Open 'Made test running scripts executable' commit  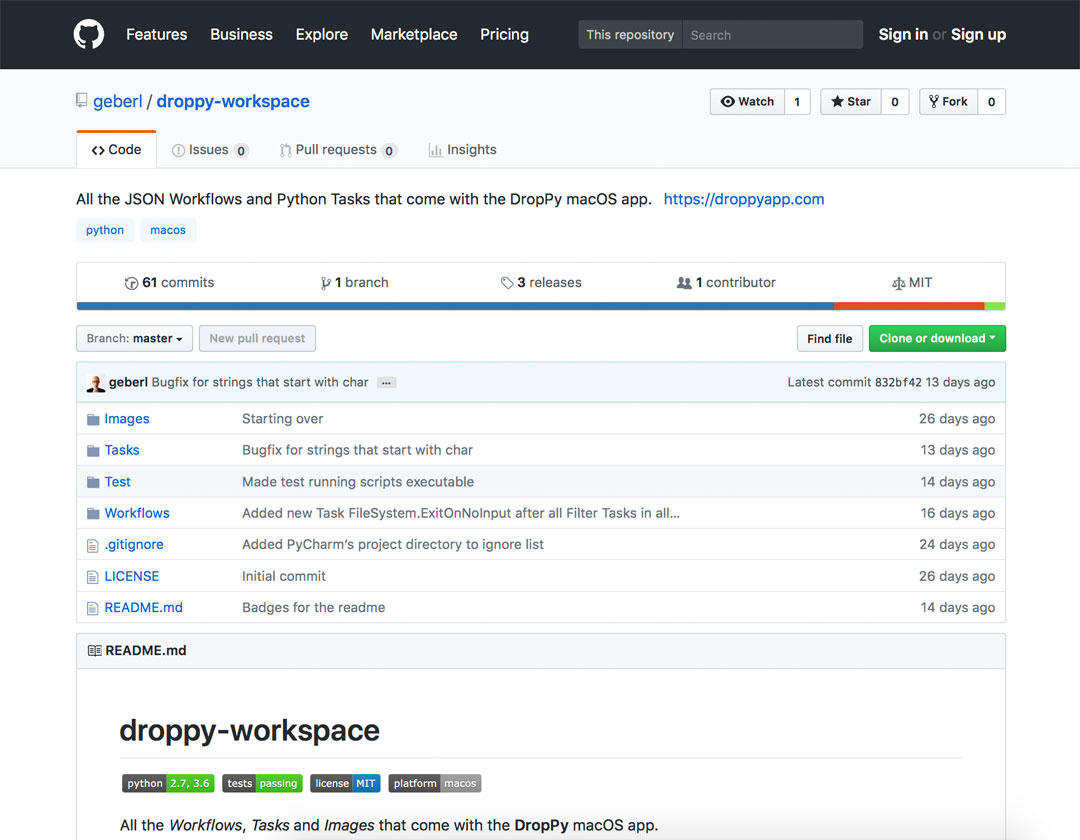358,482
